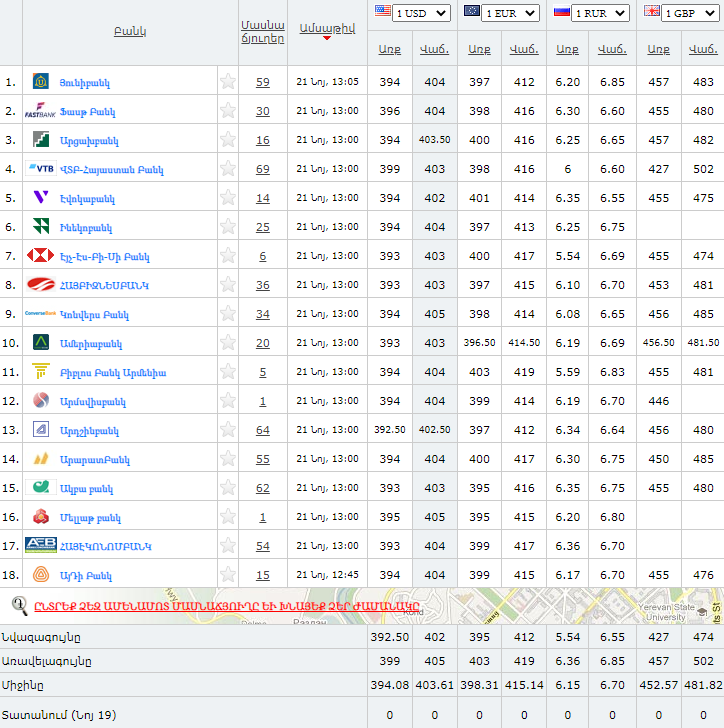Click the VTB bank logo
Screen dimensions: 724x728
pyautogui.click(x=41, y=169)
